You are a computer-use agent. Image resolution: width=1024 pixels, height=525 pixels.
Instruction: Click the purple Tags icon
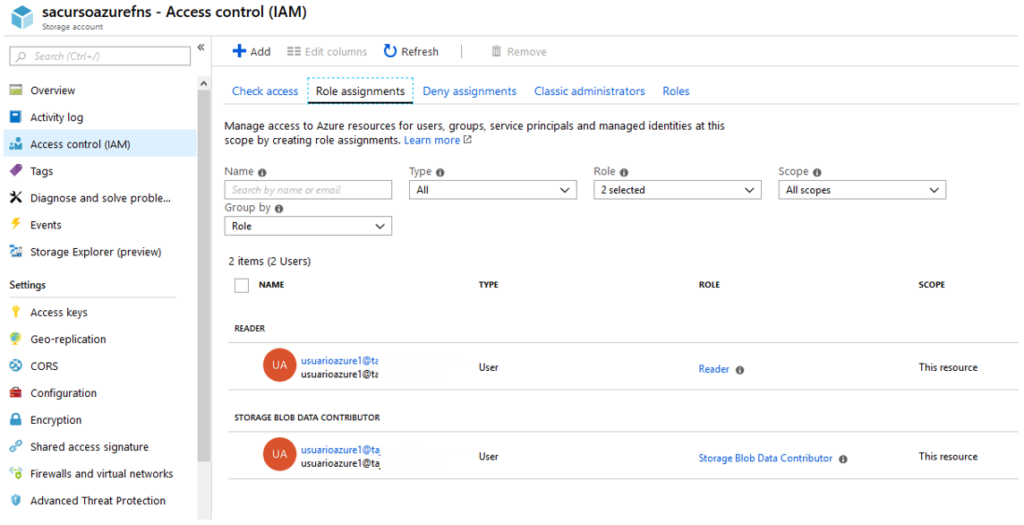pos(16,170)
